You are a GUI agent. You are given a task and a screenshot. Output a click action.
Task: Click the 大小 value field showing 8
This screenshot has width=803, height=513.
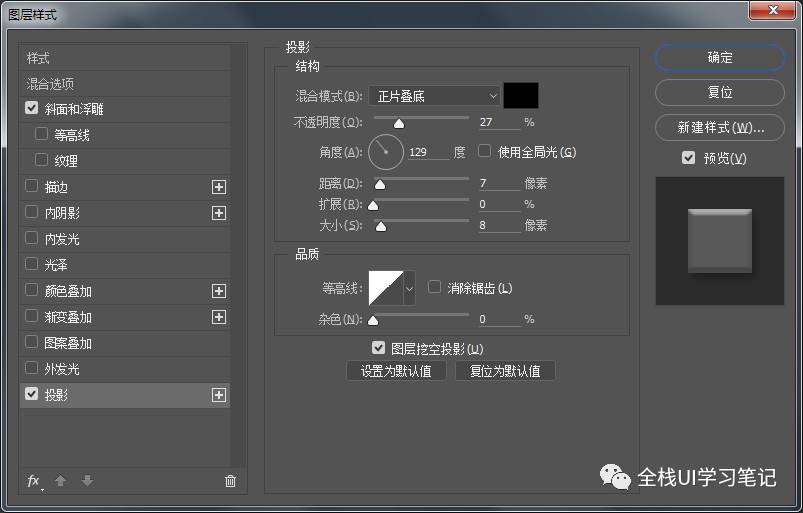point(499,225)
